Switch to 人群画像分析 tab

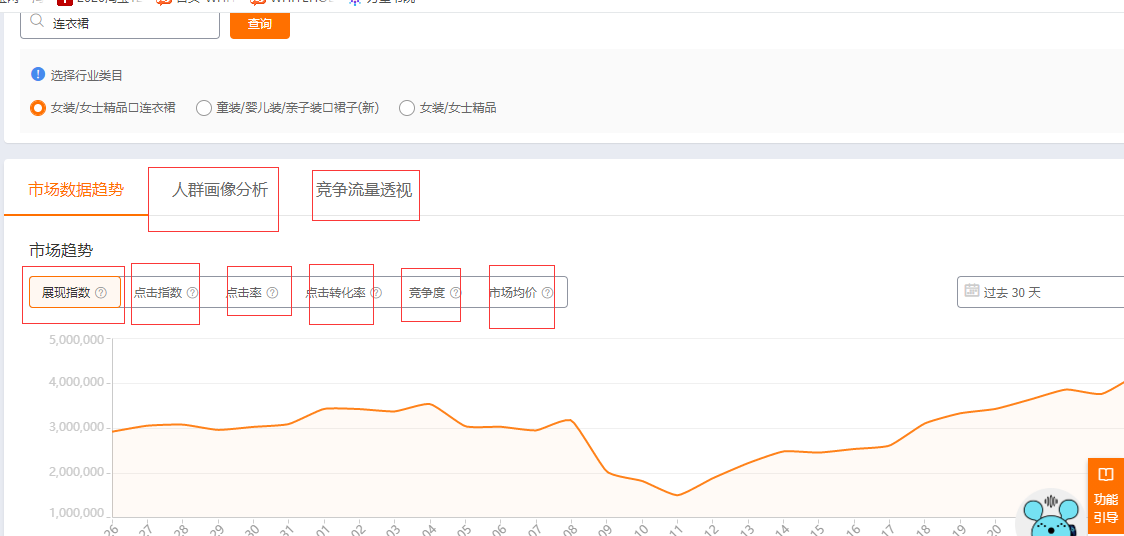pyautogui.click(x=219, y=190)
